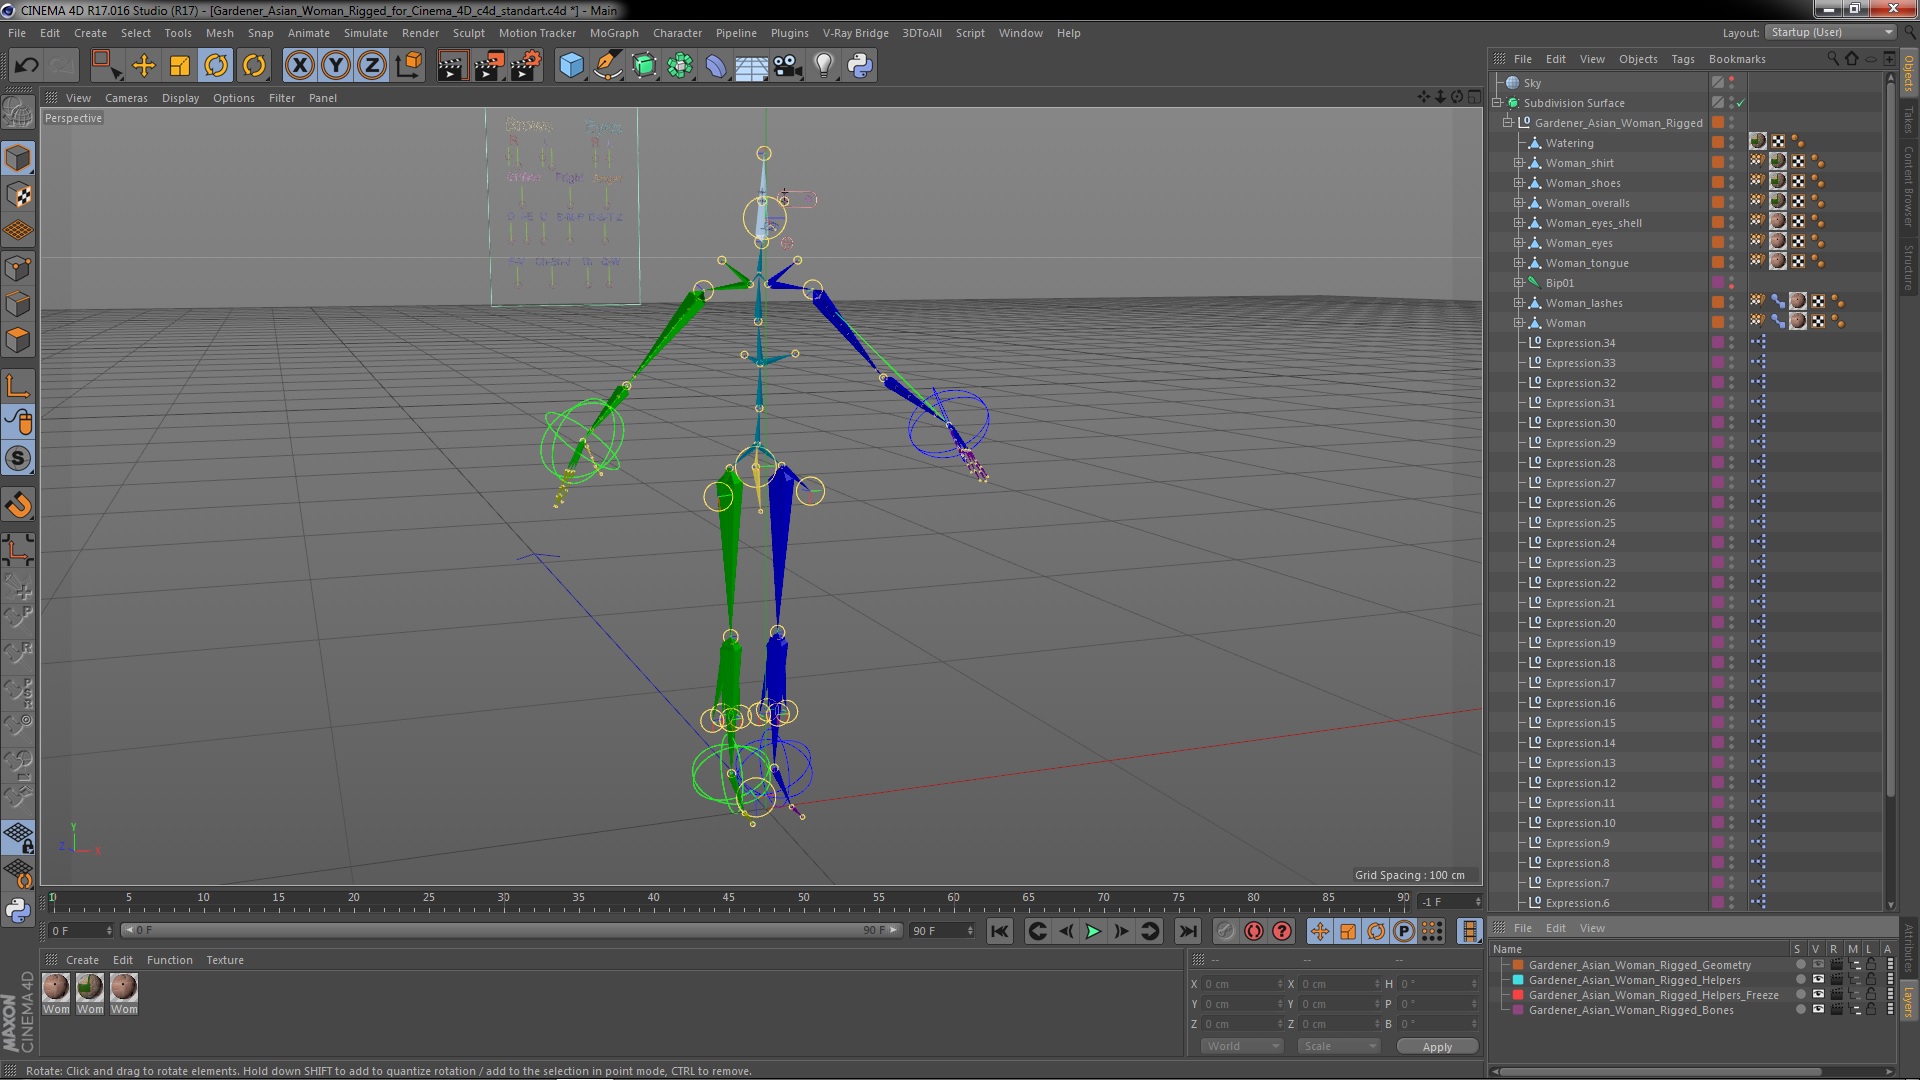Toggle X axis lock icon
This screenshot has width=1920, height=1080.
299,66
